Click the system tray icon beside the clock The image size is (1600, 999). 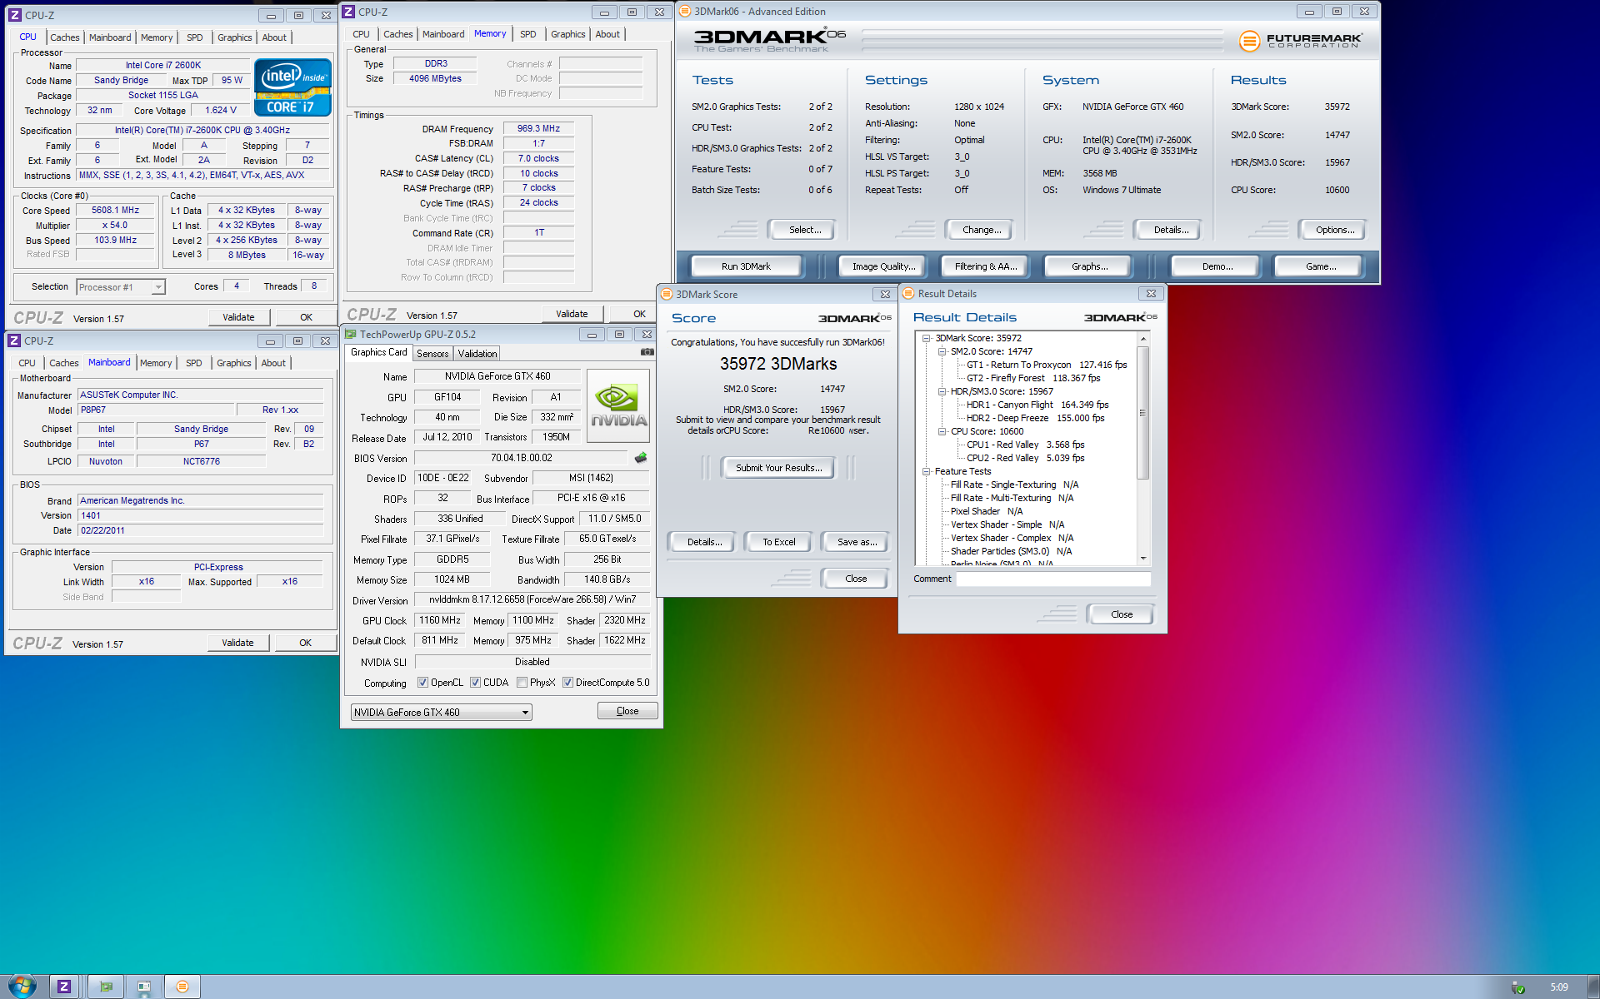(x=1518, y=987)
